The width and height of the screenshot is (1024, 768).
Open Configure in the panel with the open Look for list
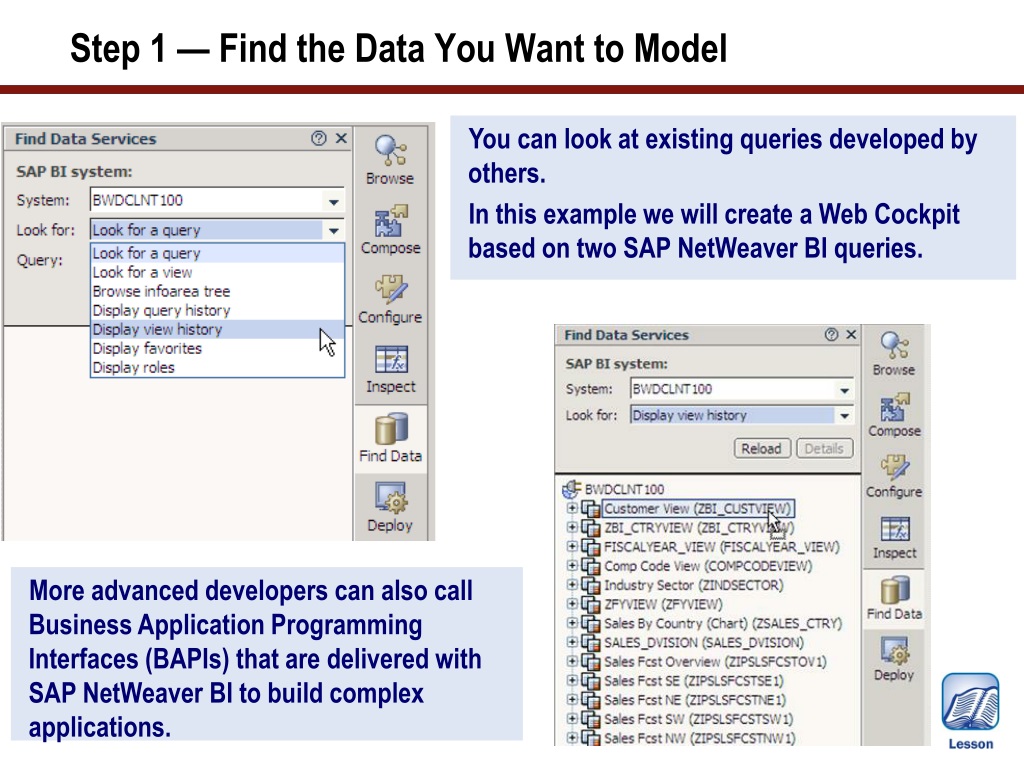tap(391, 299)
